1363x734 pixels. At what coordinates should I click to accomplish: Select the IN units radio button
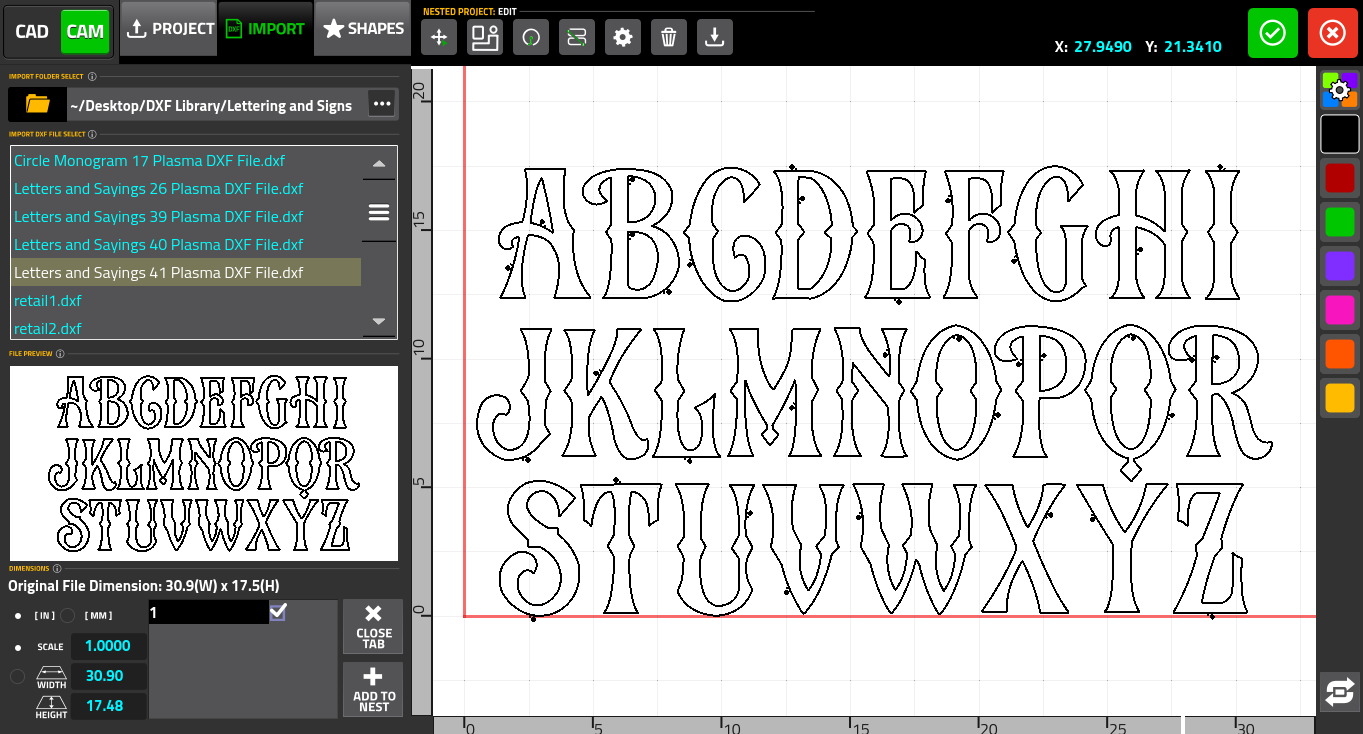point(18,616)
